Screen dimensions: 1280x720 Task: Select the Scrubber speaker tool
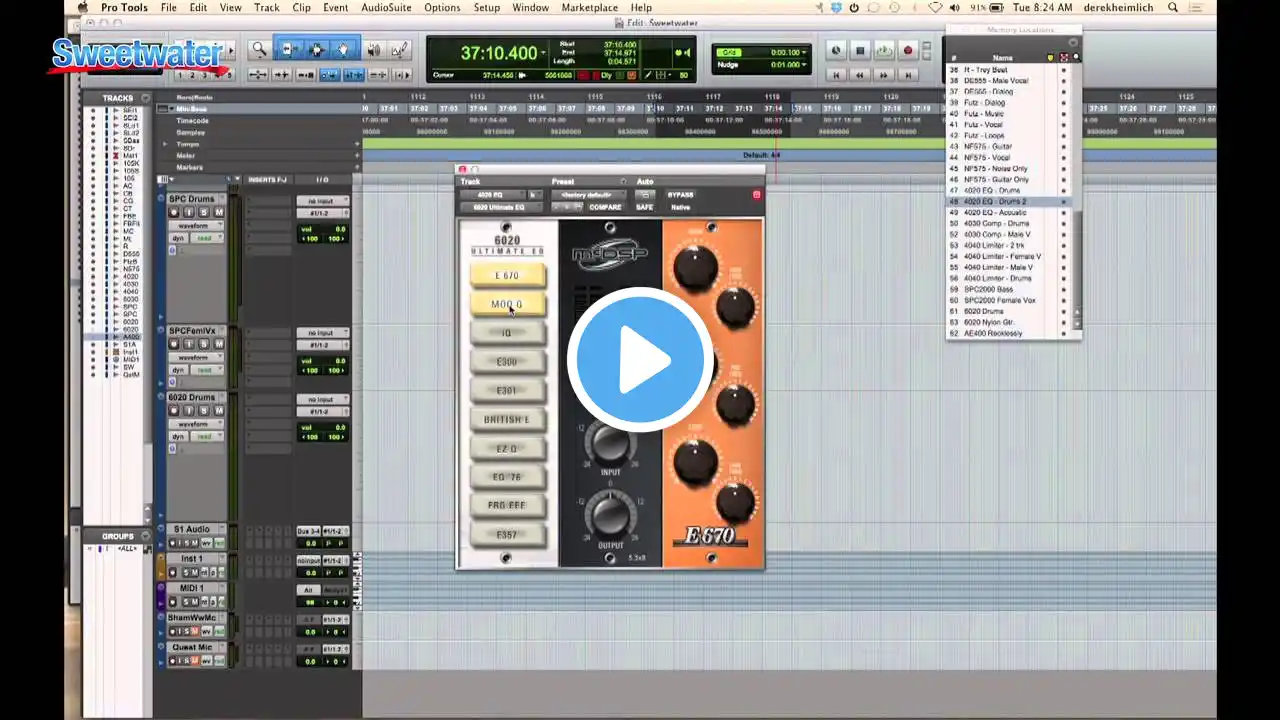coord(374,49)
